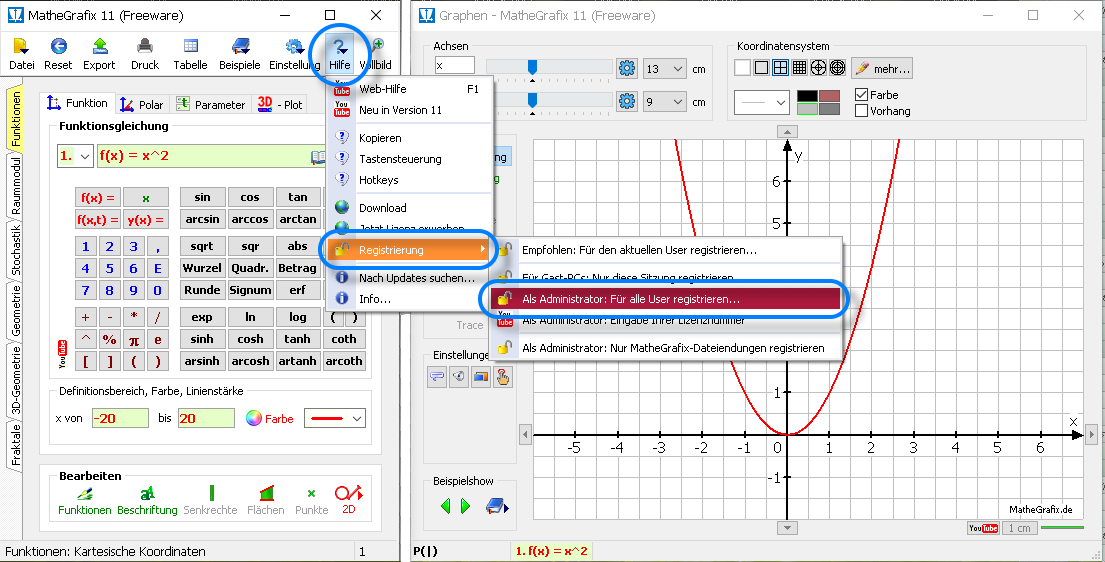Click the y-axis gear settings icon
1105x562 pixels.
point(626,102)
